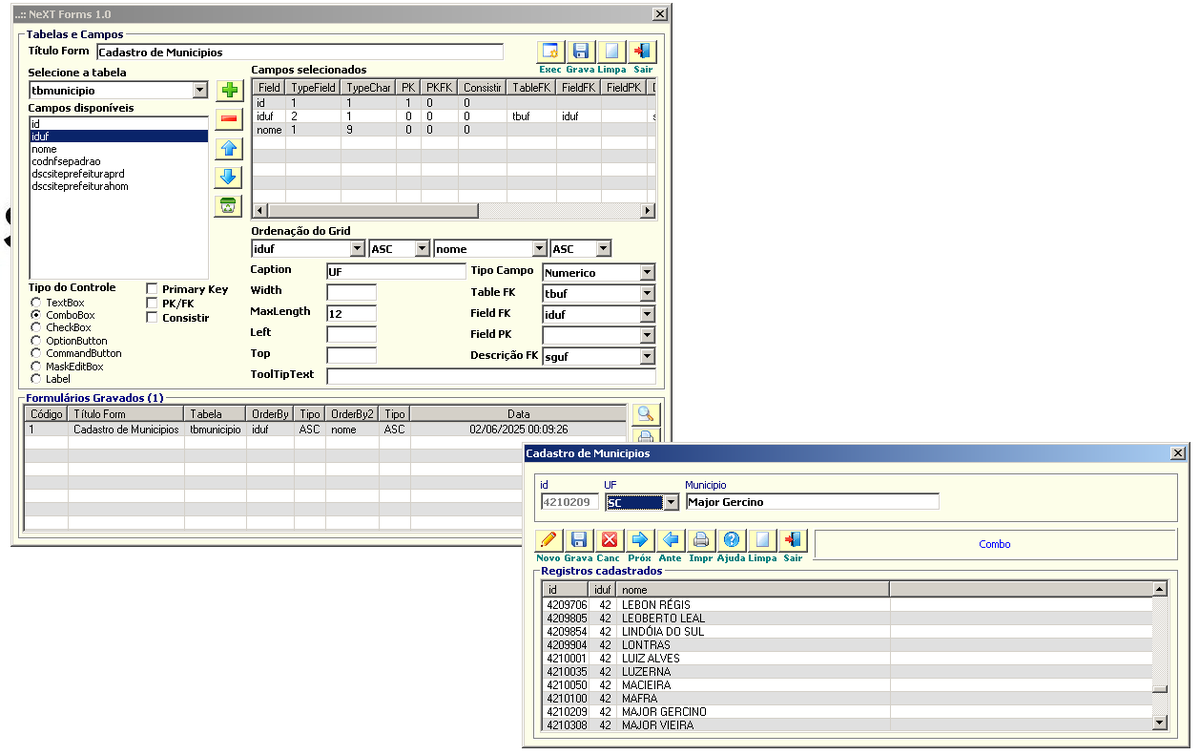Click the Novo pencil icon in Cadastro window
The width and height of the screenshot is (1200, 755).
[x=548, y=540]
